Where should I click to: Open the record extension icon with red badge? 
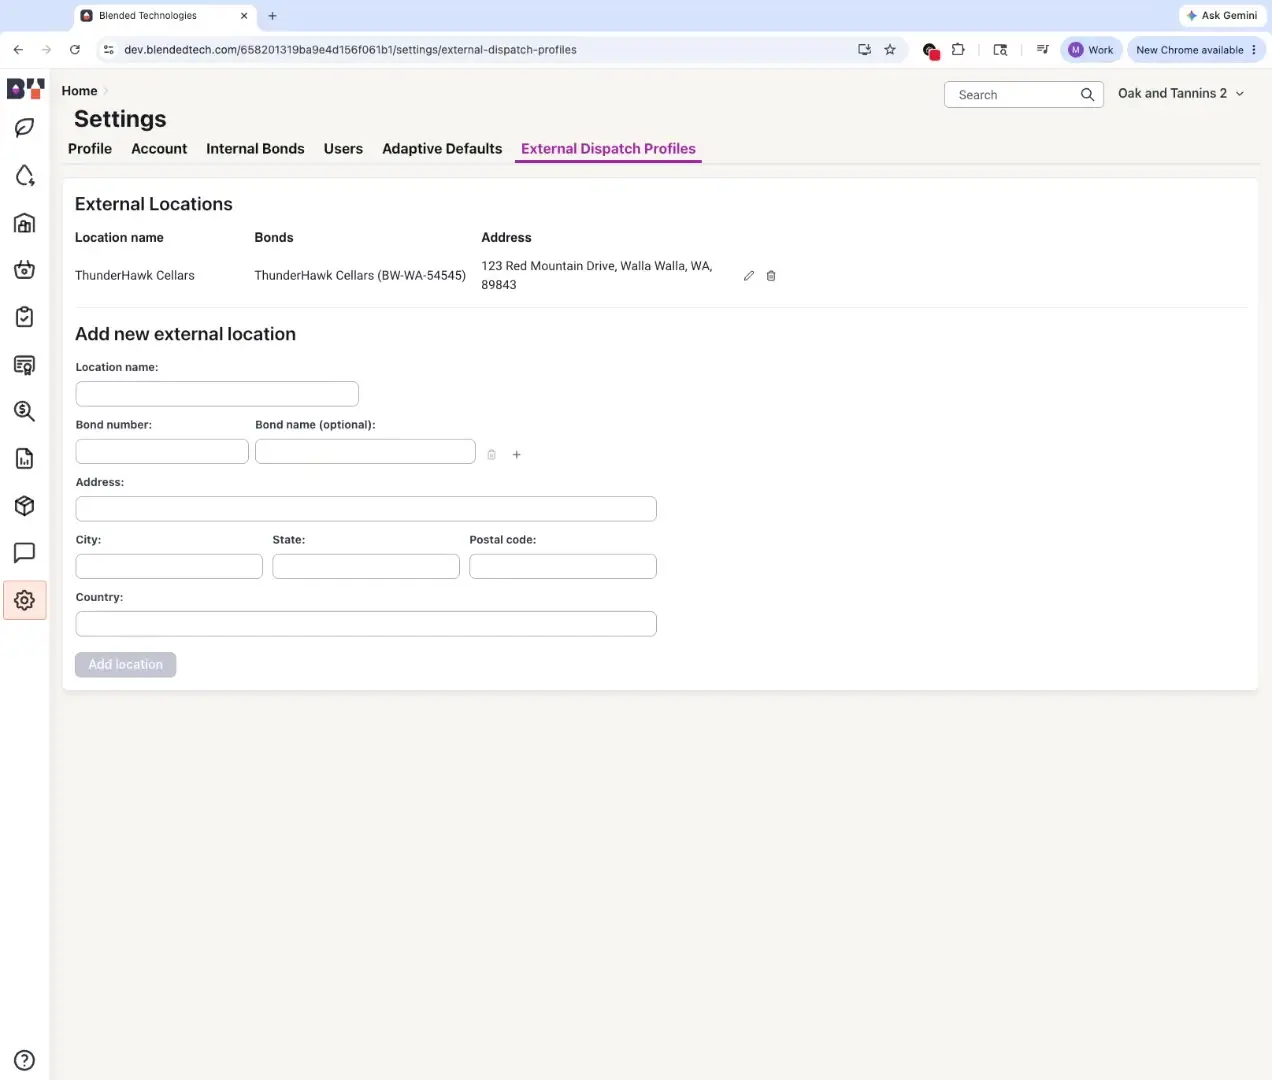pyautogui.click(x=931, y=50)
